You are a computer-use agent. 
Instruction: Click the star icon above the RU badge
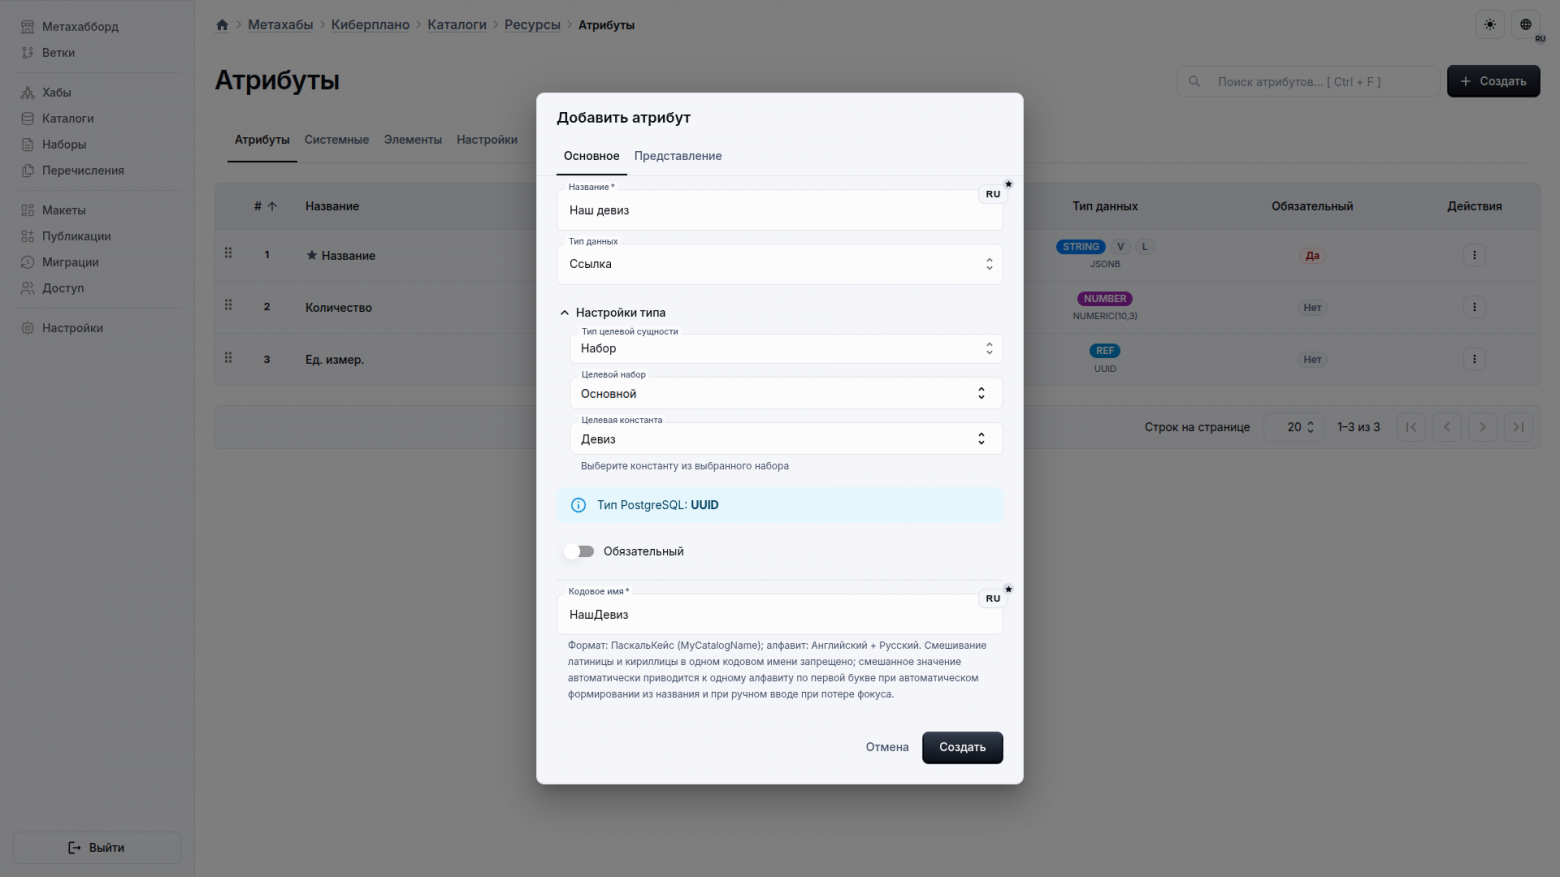[1009, 184]
